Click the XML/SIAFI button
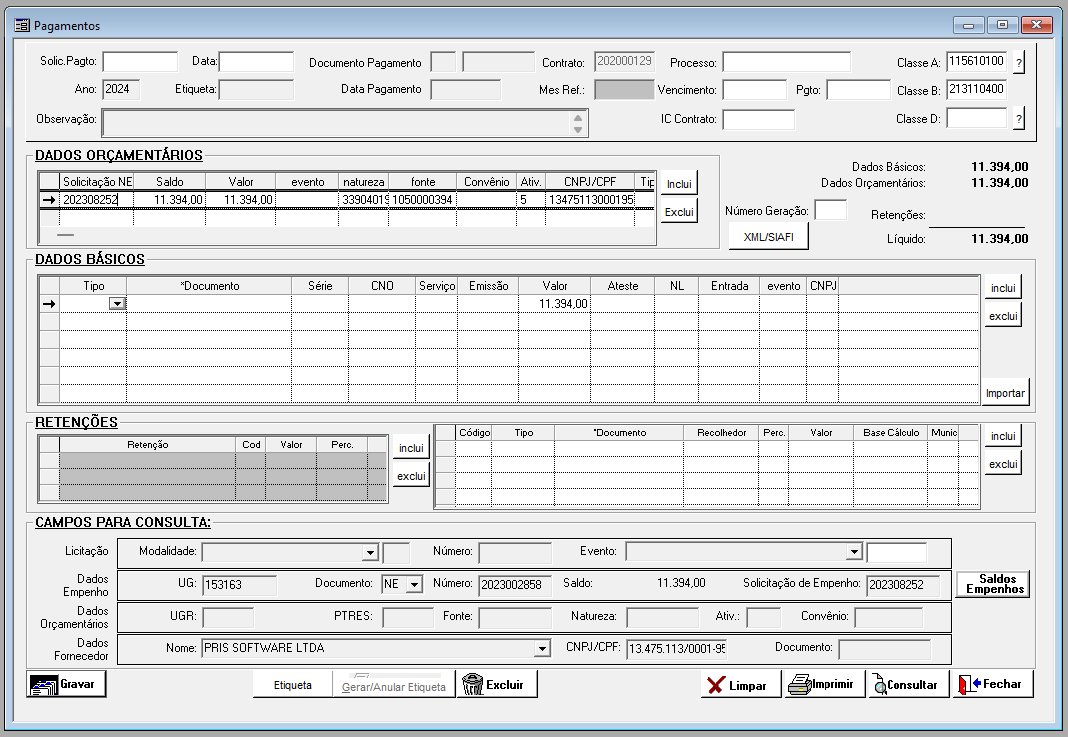Viewport: 1068px width, 737px height. 768,237
